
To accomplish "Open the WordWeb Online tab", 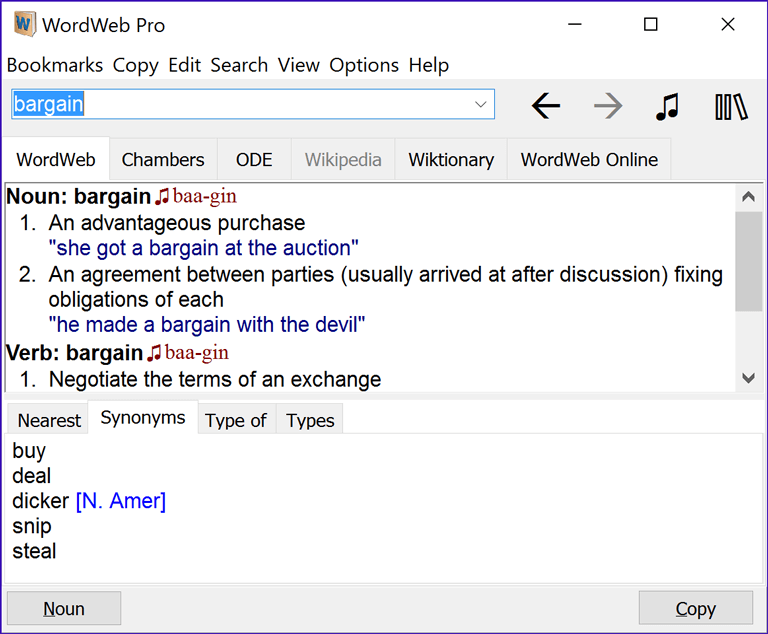I will [589, 160].
